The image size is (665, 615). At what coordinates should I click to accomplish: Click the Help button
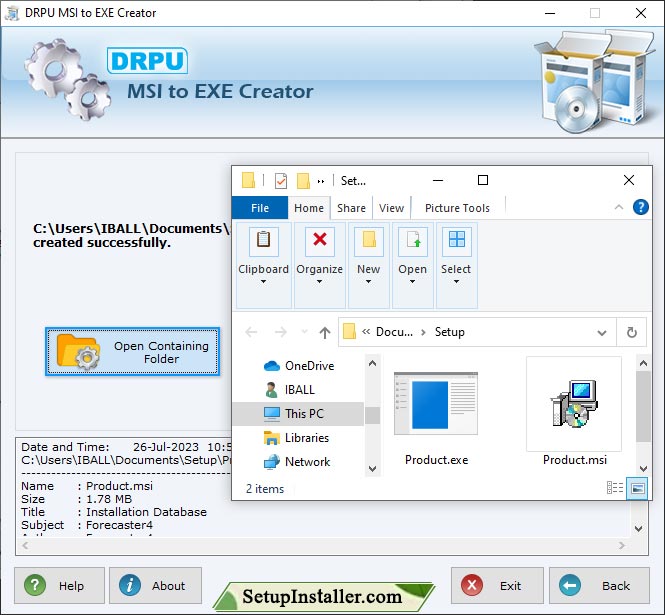(59, 586)
